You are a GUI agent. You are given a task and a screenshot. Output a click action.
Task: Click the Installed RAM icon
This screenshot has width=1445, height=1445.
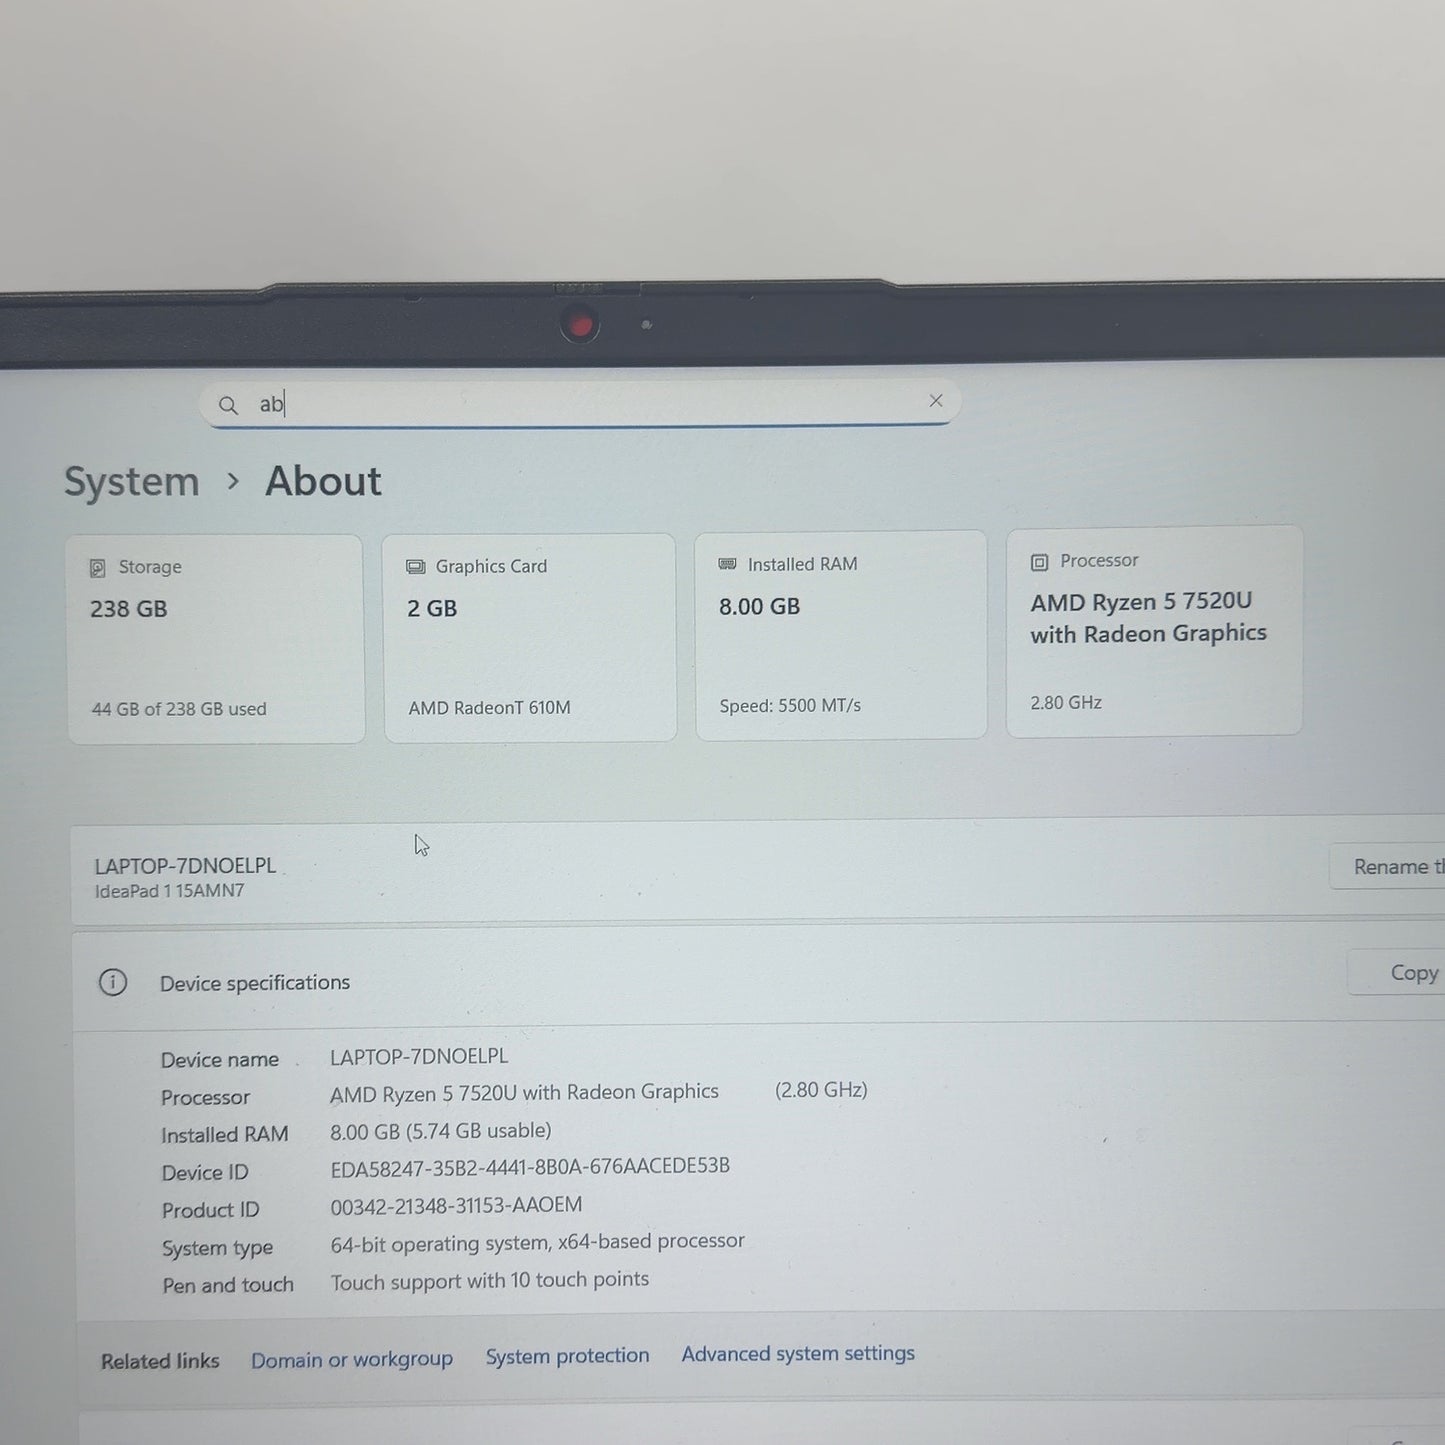[x=727, y=564]
